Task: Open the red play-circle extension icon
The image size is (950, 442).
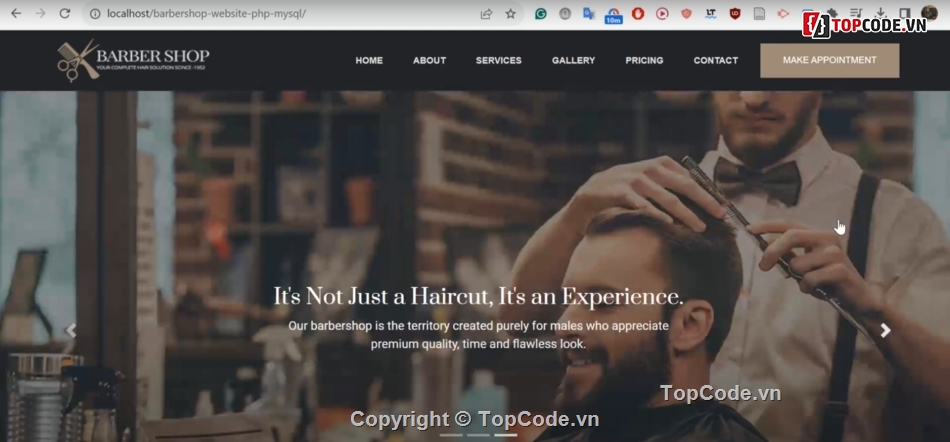Action: tap(662, 13)
